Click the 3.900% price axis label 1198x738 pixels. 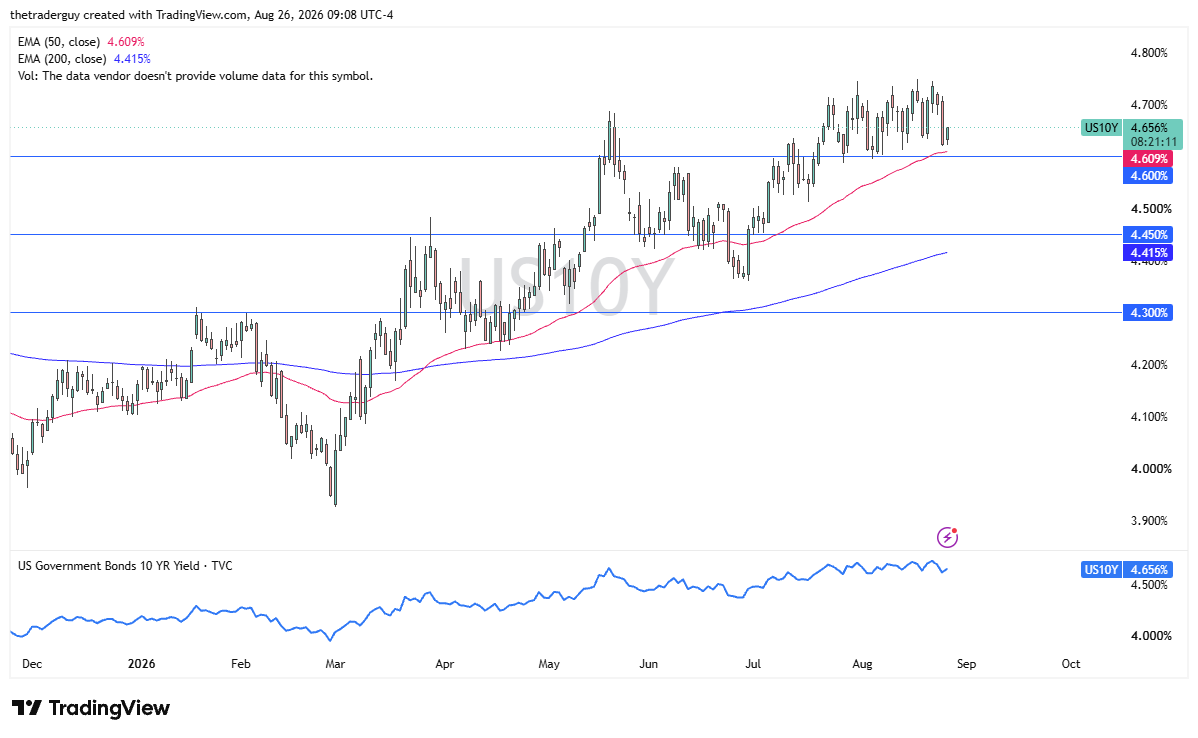click(x=1149, y=520)
